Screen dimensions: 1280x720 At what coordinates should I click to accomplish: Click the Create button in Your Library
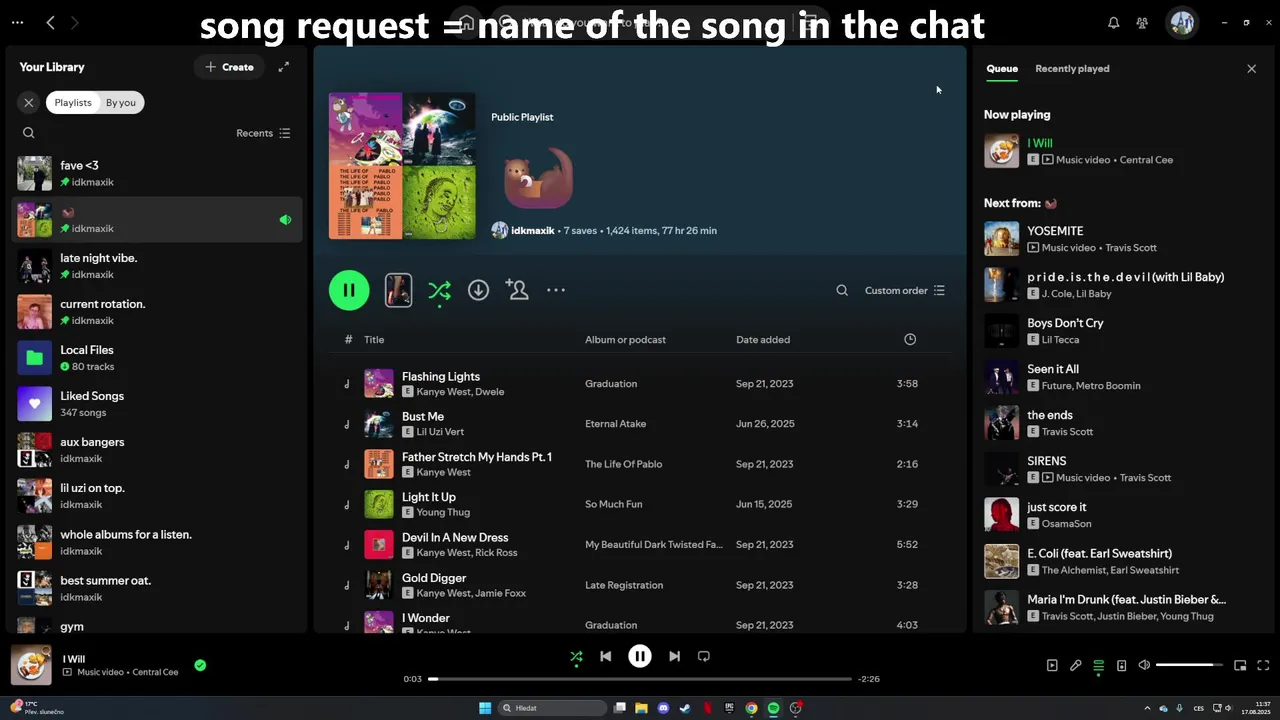click(x=229, y=67)
